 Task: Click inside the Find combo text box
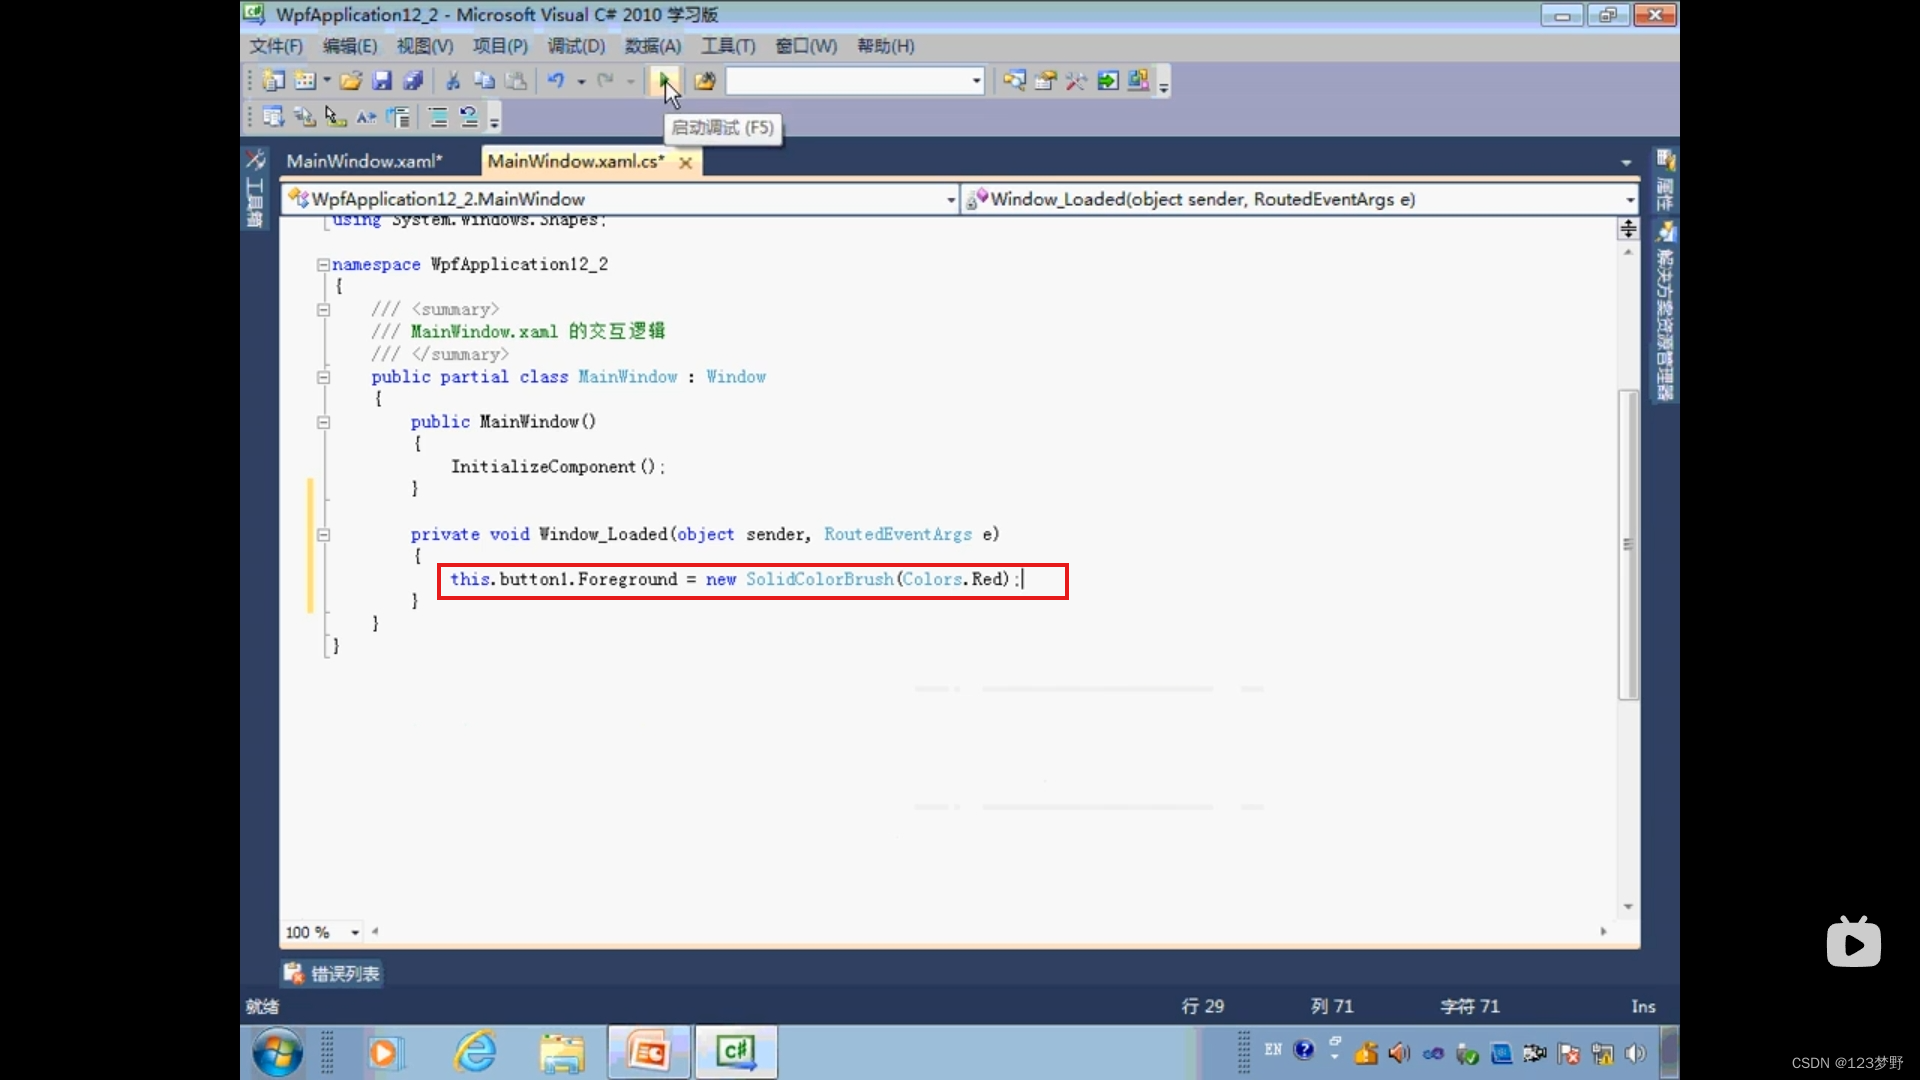[x=848, y=81]
